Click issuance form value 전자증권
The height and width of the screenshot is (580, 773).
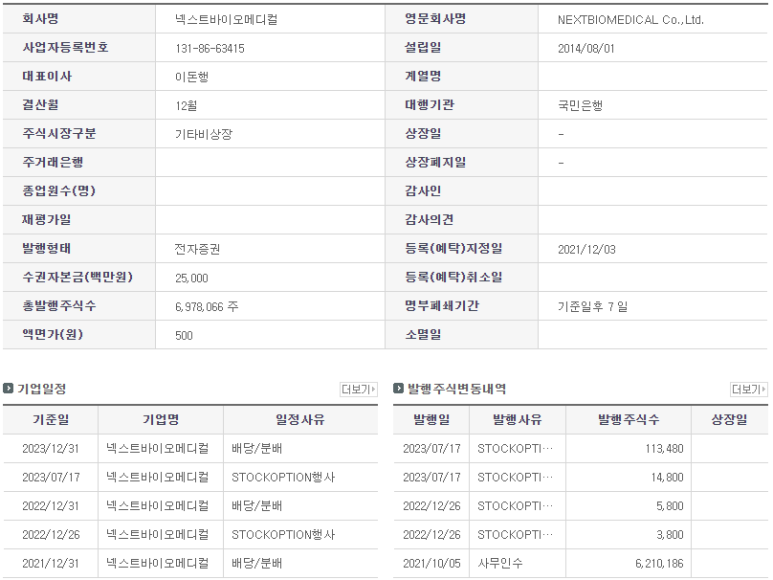197,249
